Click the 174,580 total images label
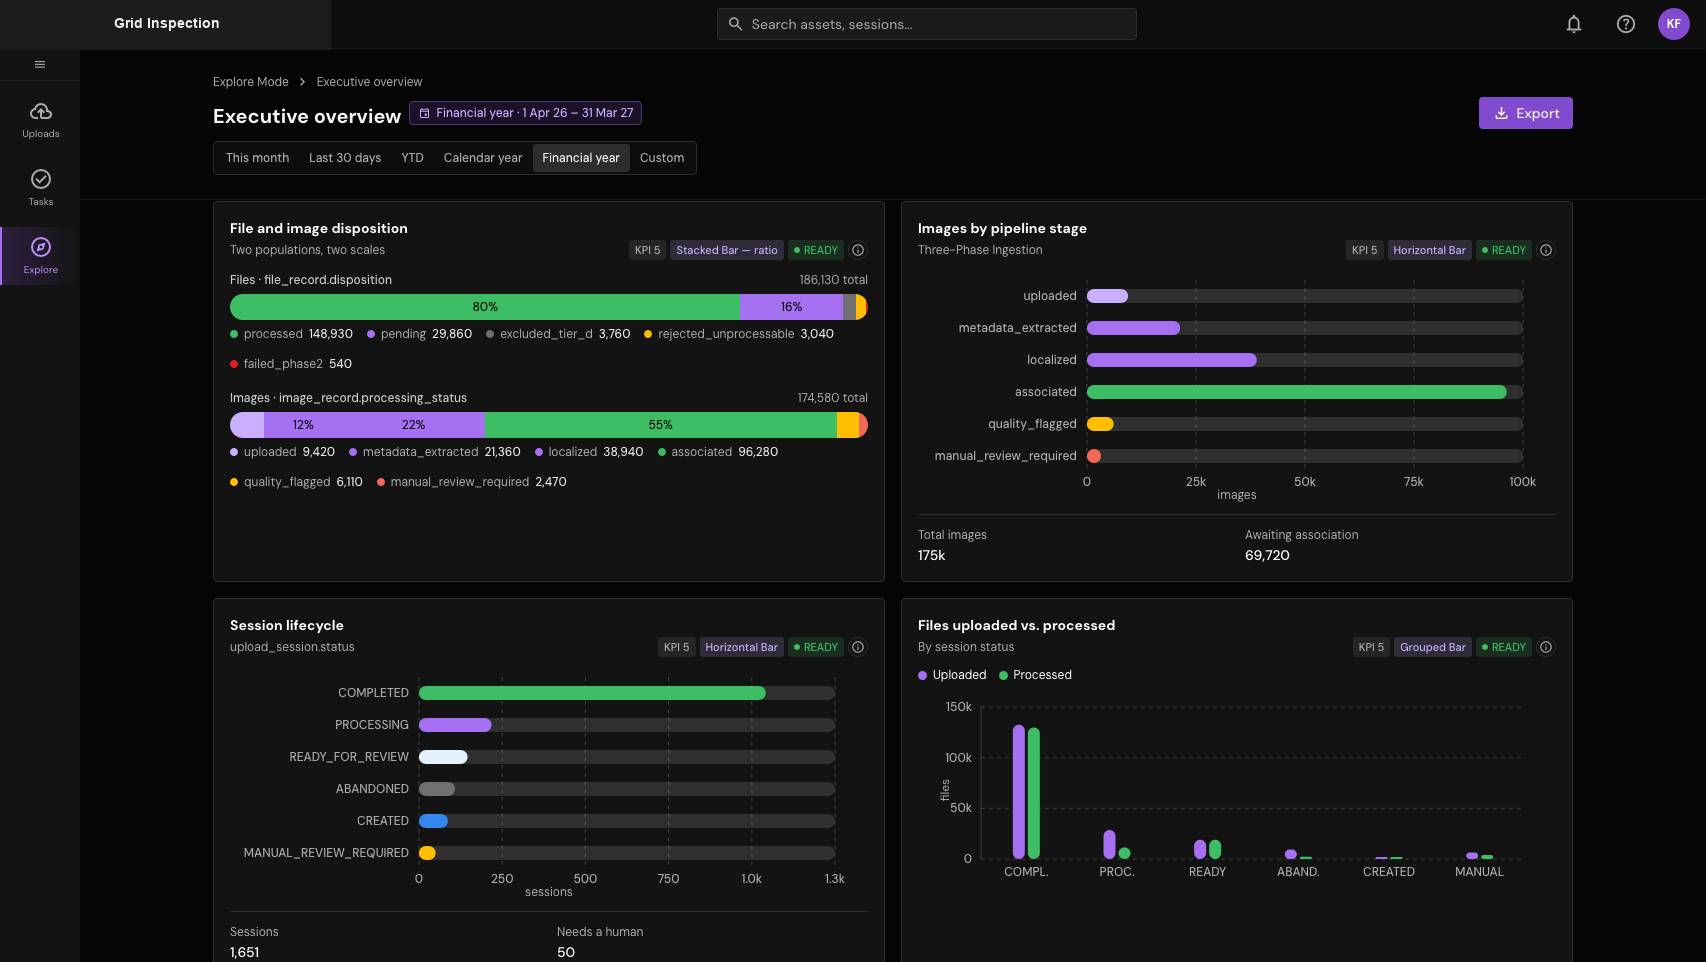1706x962 pixels. 832,398
